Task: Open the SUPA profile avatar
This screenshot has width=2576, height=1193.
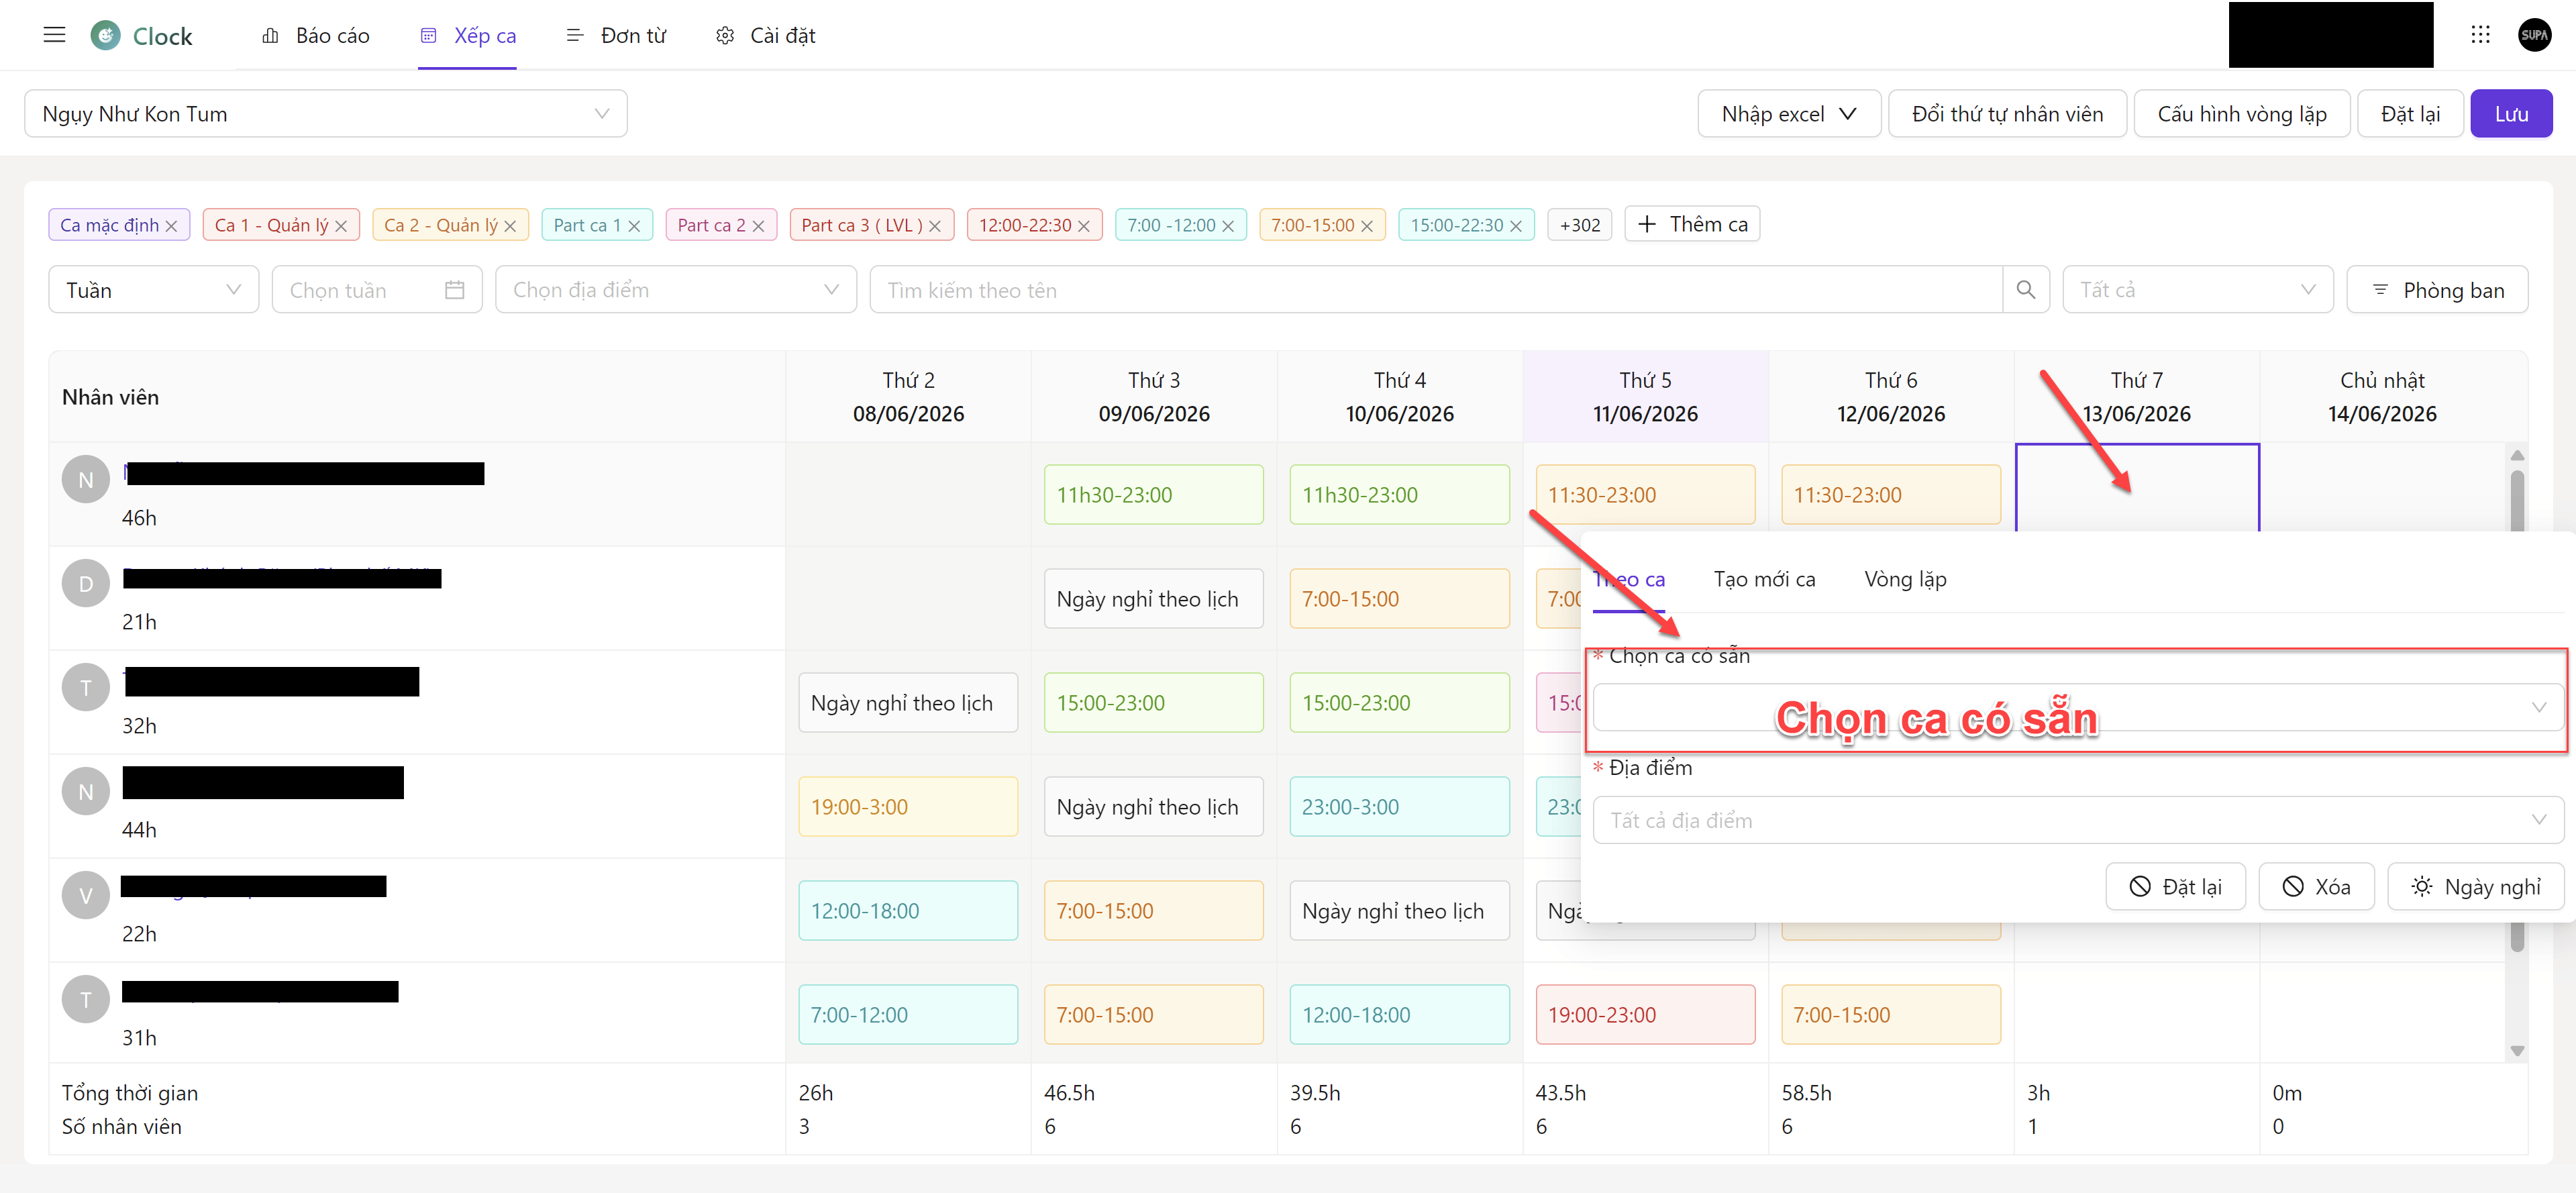Action: (x=2534, y=35)
